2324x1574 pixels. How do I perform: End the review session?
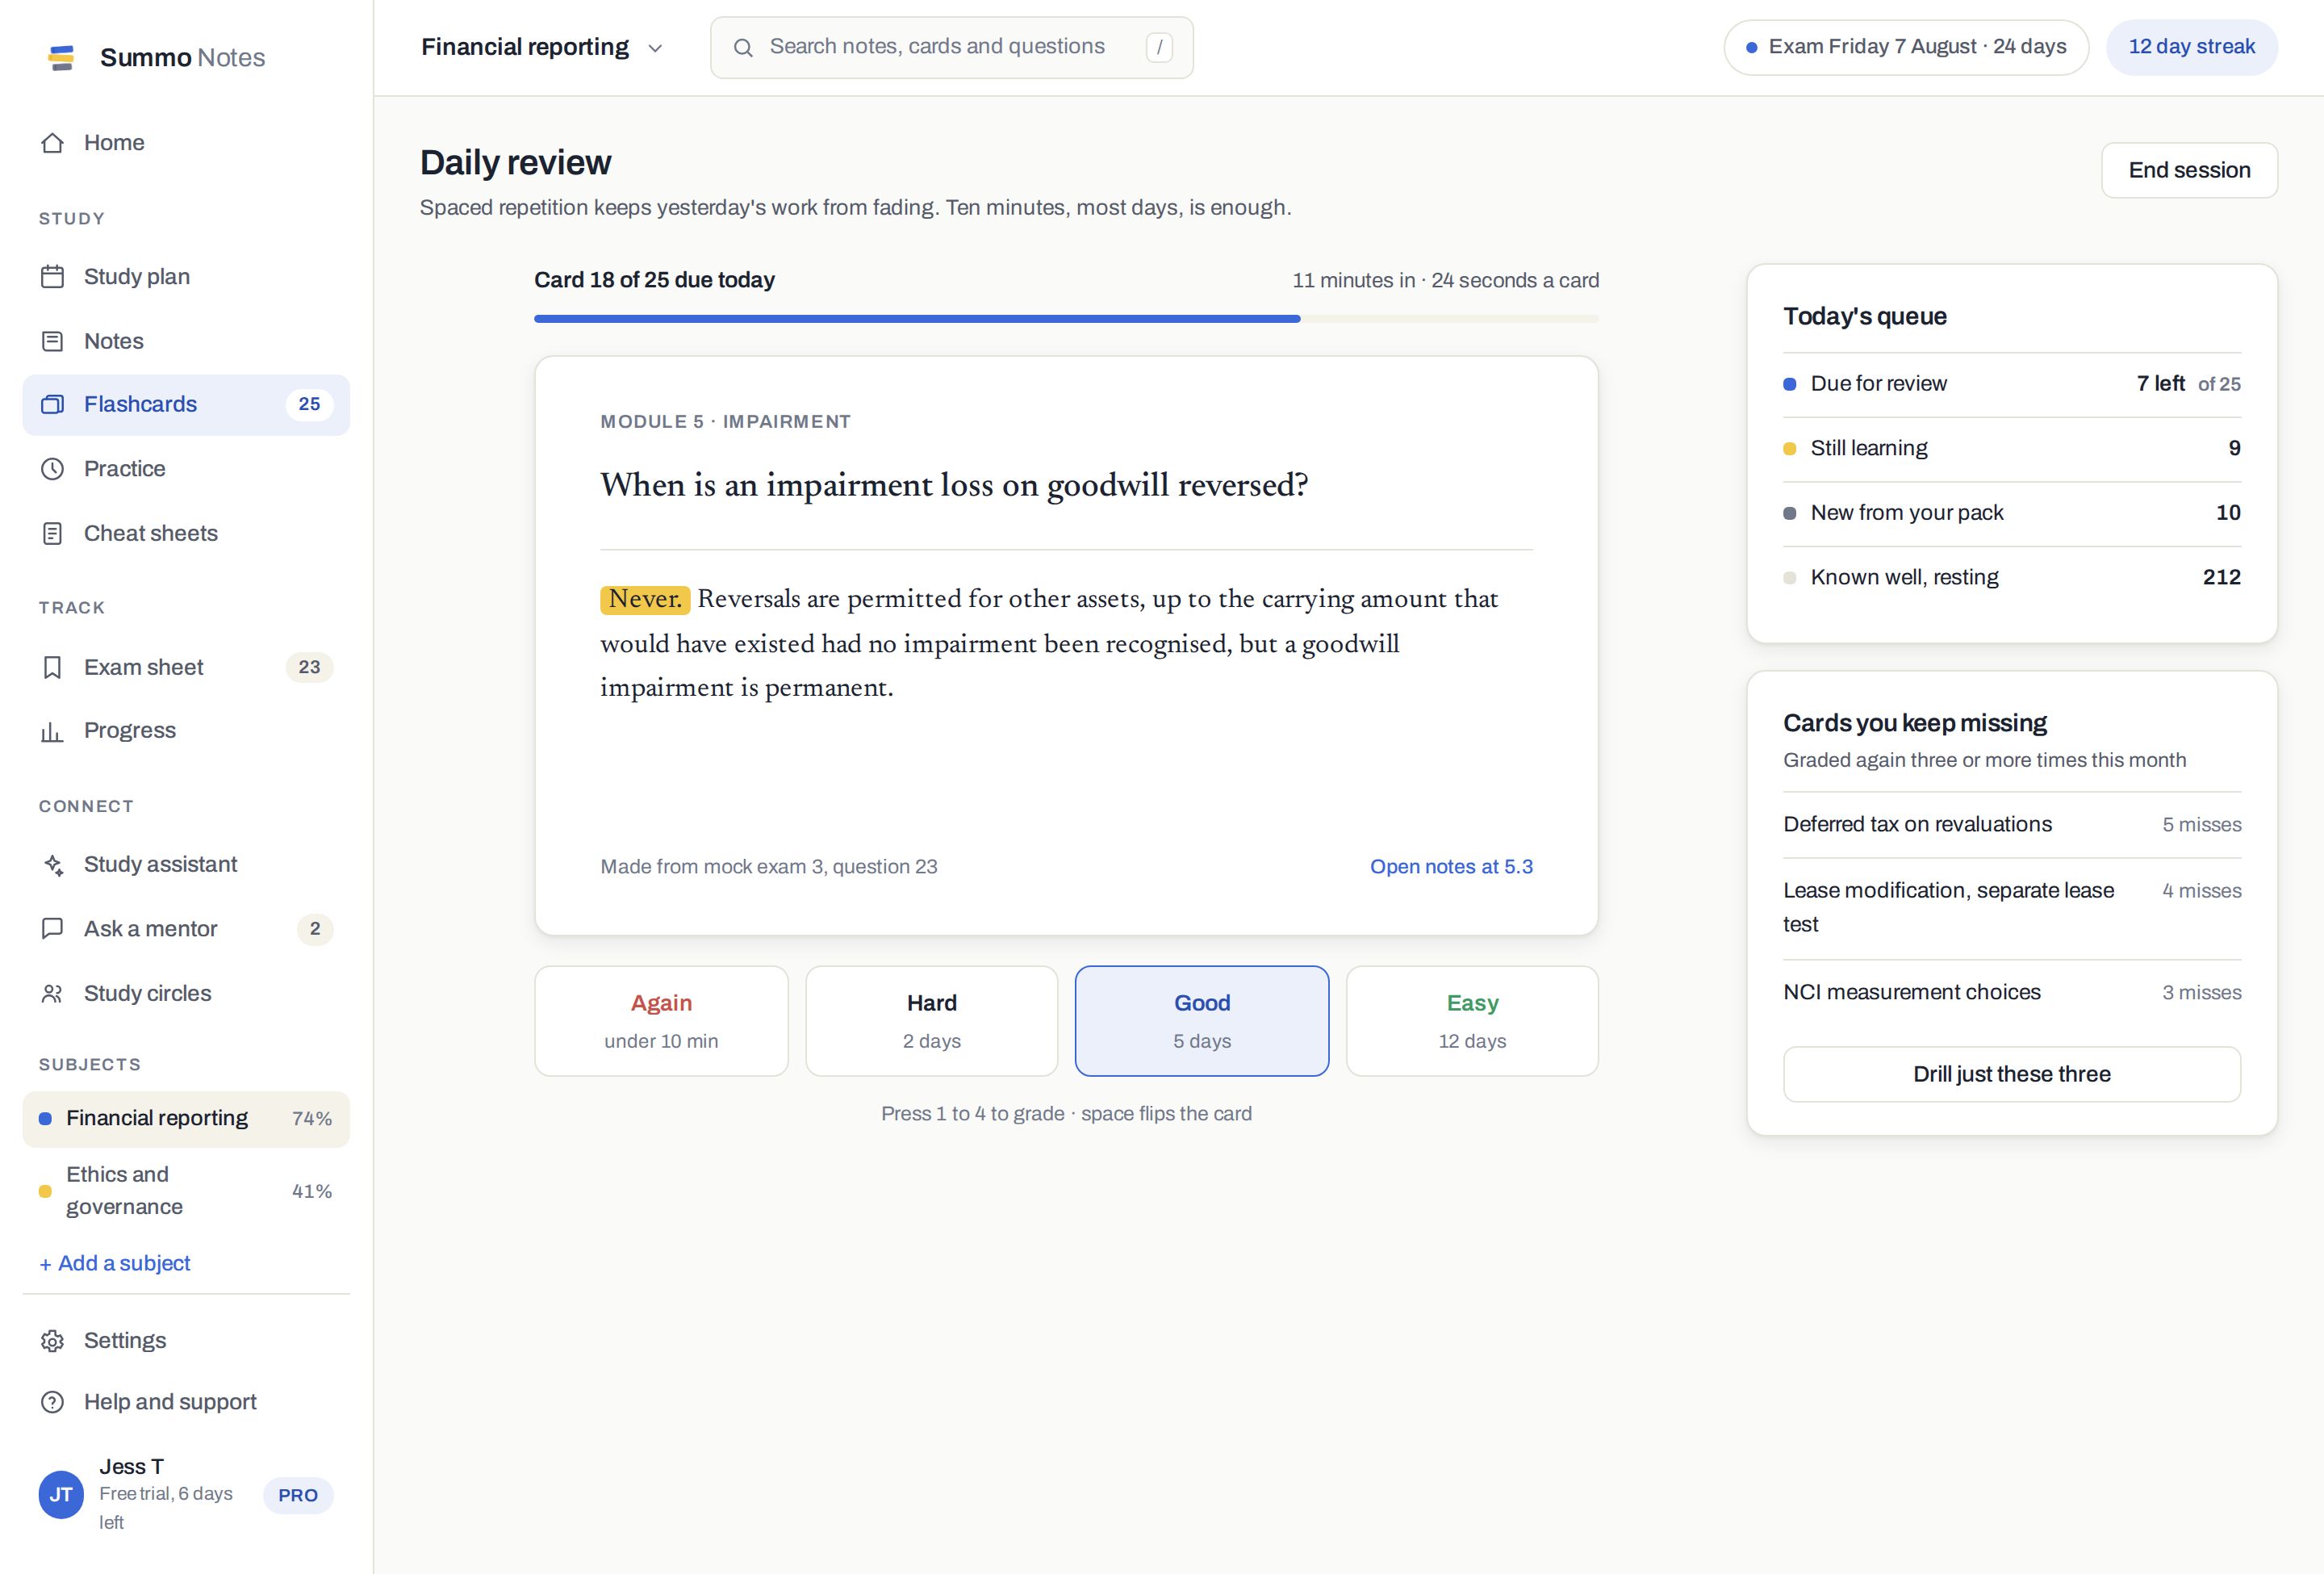2190,170
